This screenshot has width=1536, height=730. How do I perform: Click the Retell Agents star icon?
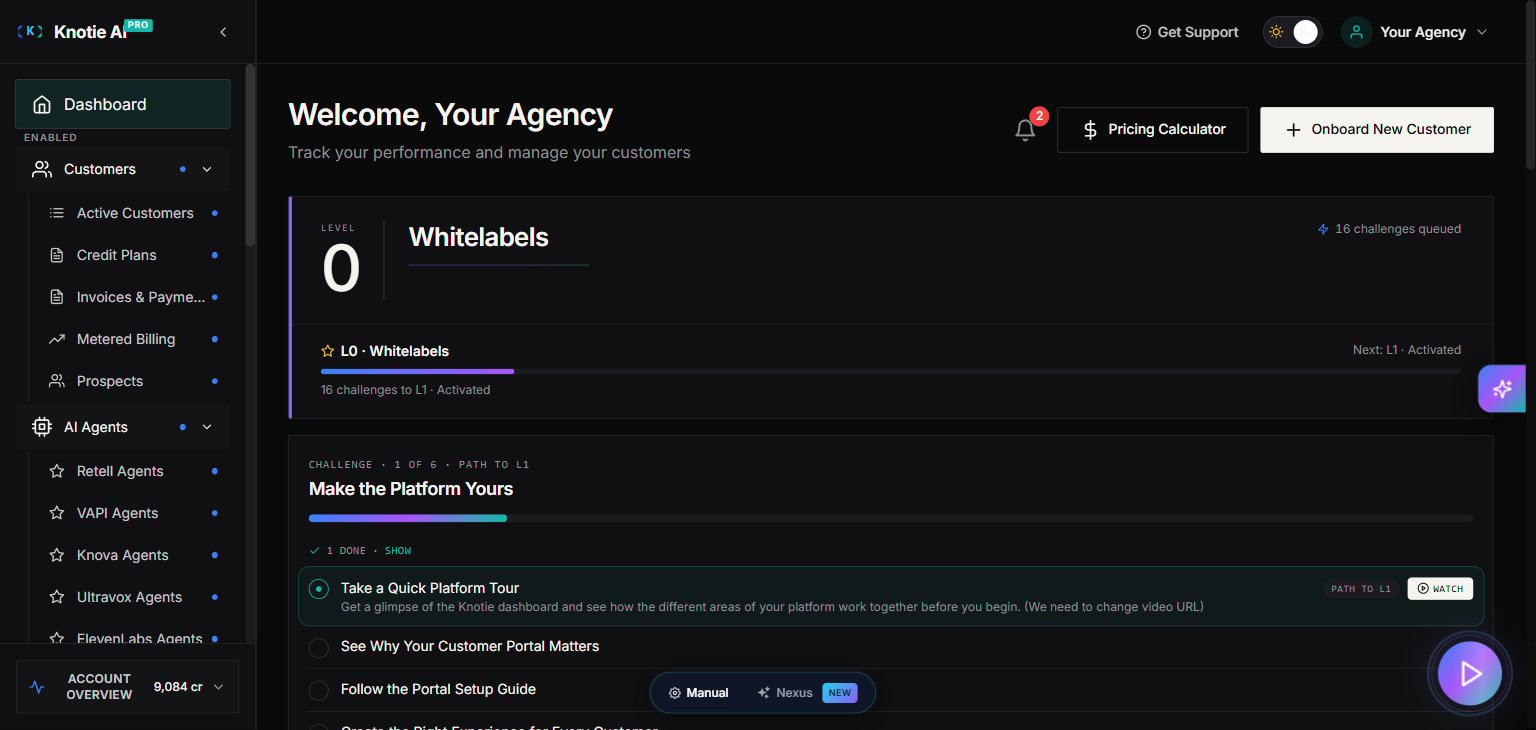57,471
